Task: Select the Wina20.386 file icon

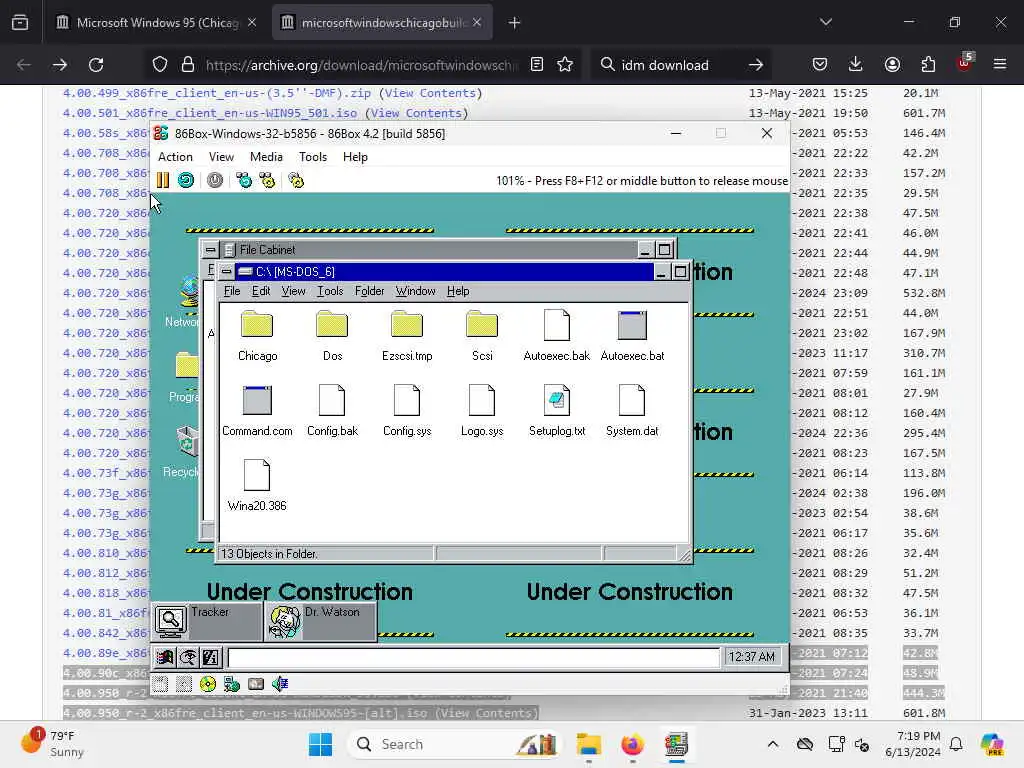Action: point(257,475)
